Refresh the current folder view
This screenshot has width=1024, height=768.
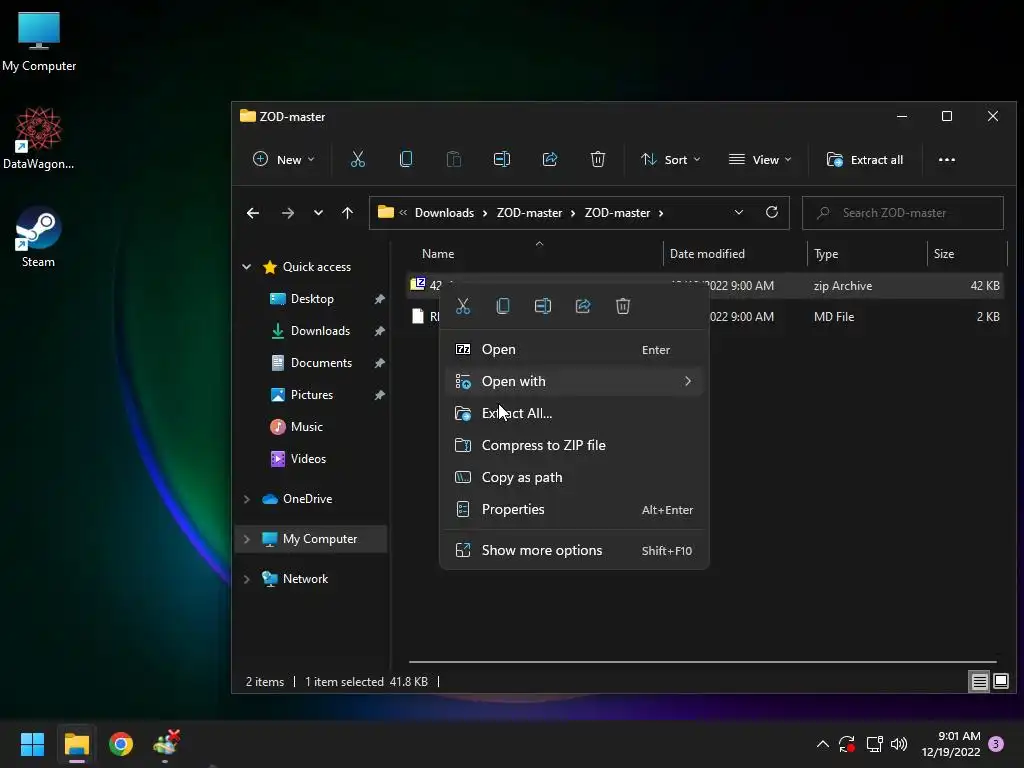772,212
